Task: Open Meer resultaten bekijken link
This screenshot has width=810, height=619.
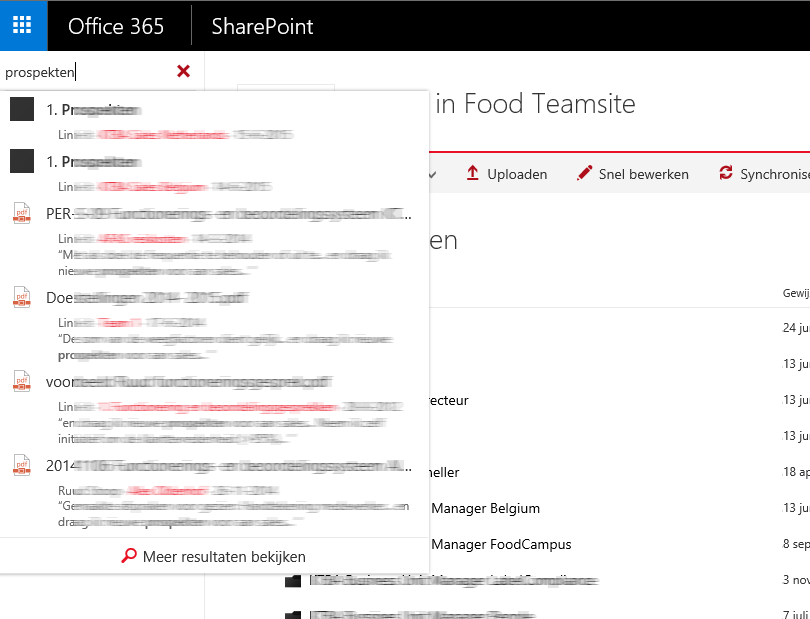Action: [x=224, y=556]
